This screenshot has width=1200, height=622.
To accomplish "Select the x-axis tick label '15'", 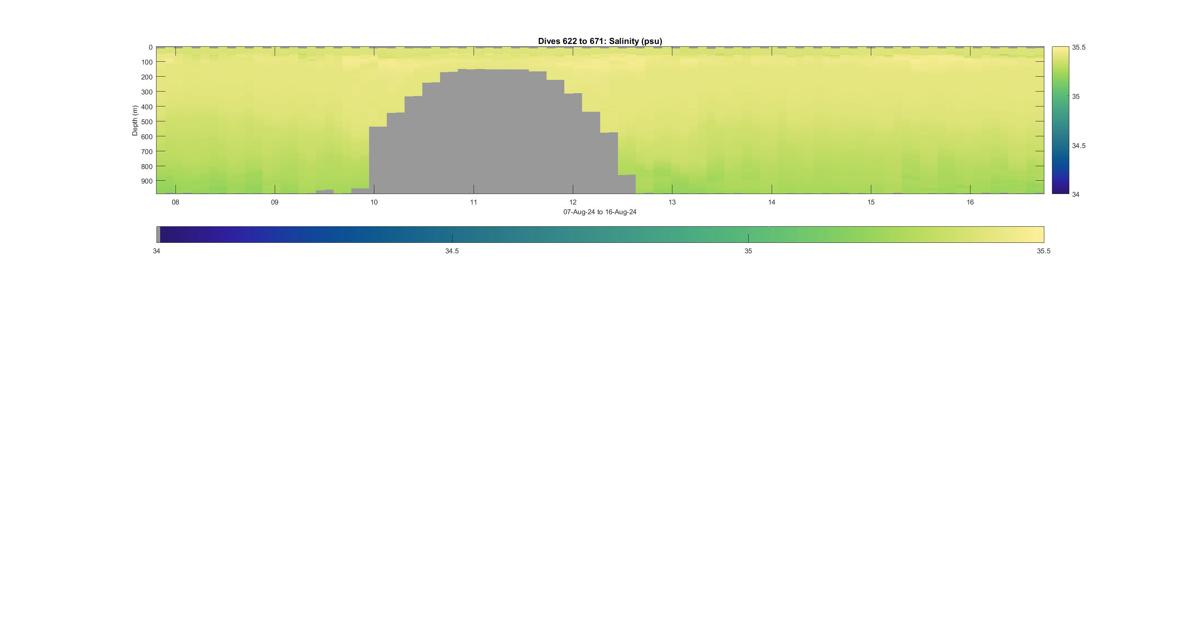I will (x=871, y=202).
